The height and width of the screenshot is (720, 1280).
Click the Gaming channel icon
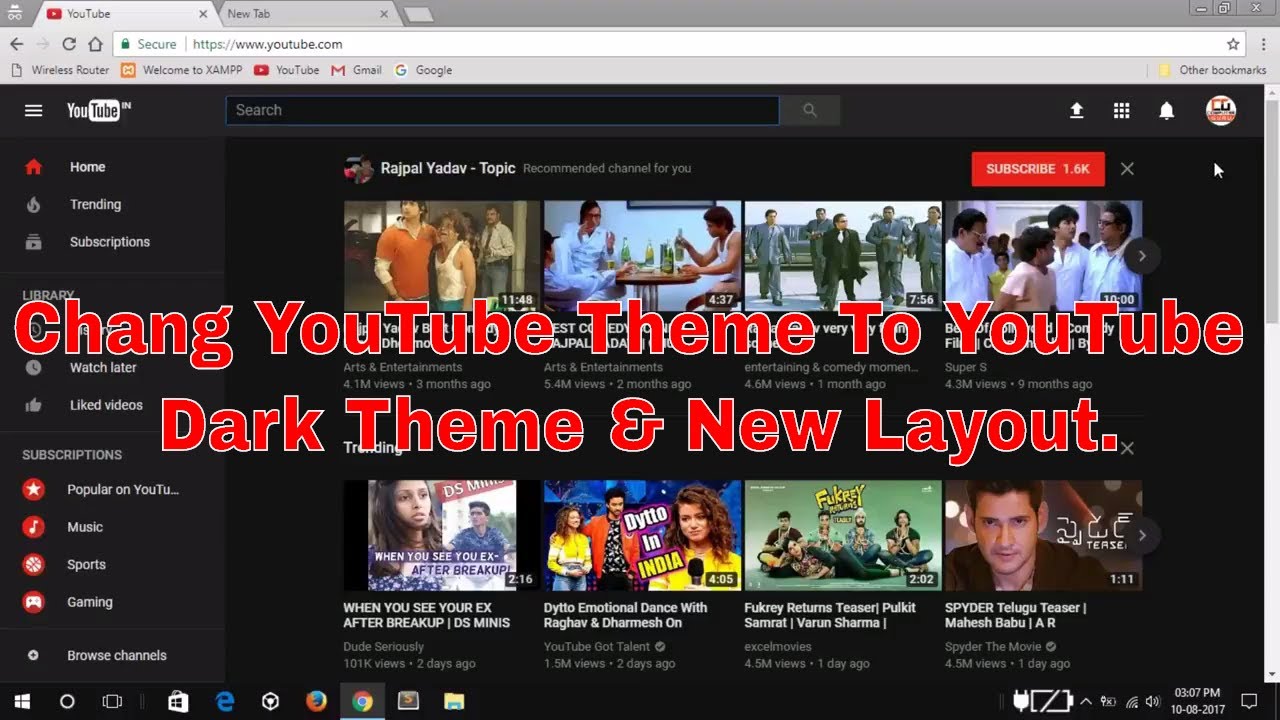point(34,602)
